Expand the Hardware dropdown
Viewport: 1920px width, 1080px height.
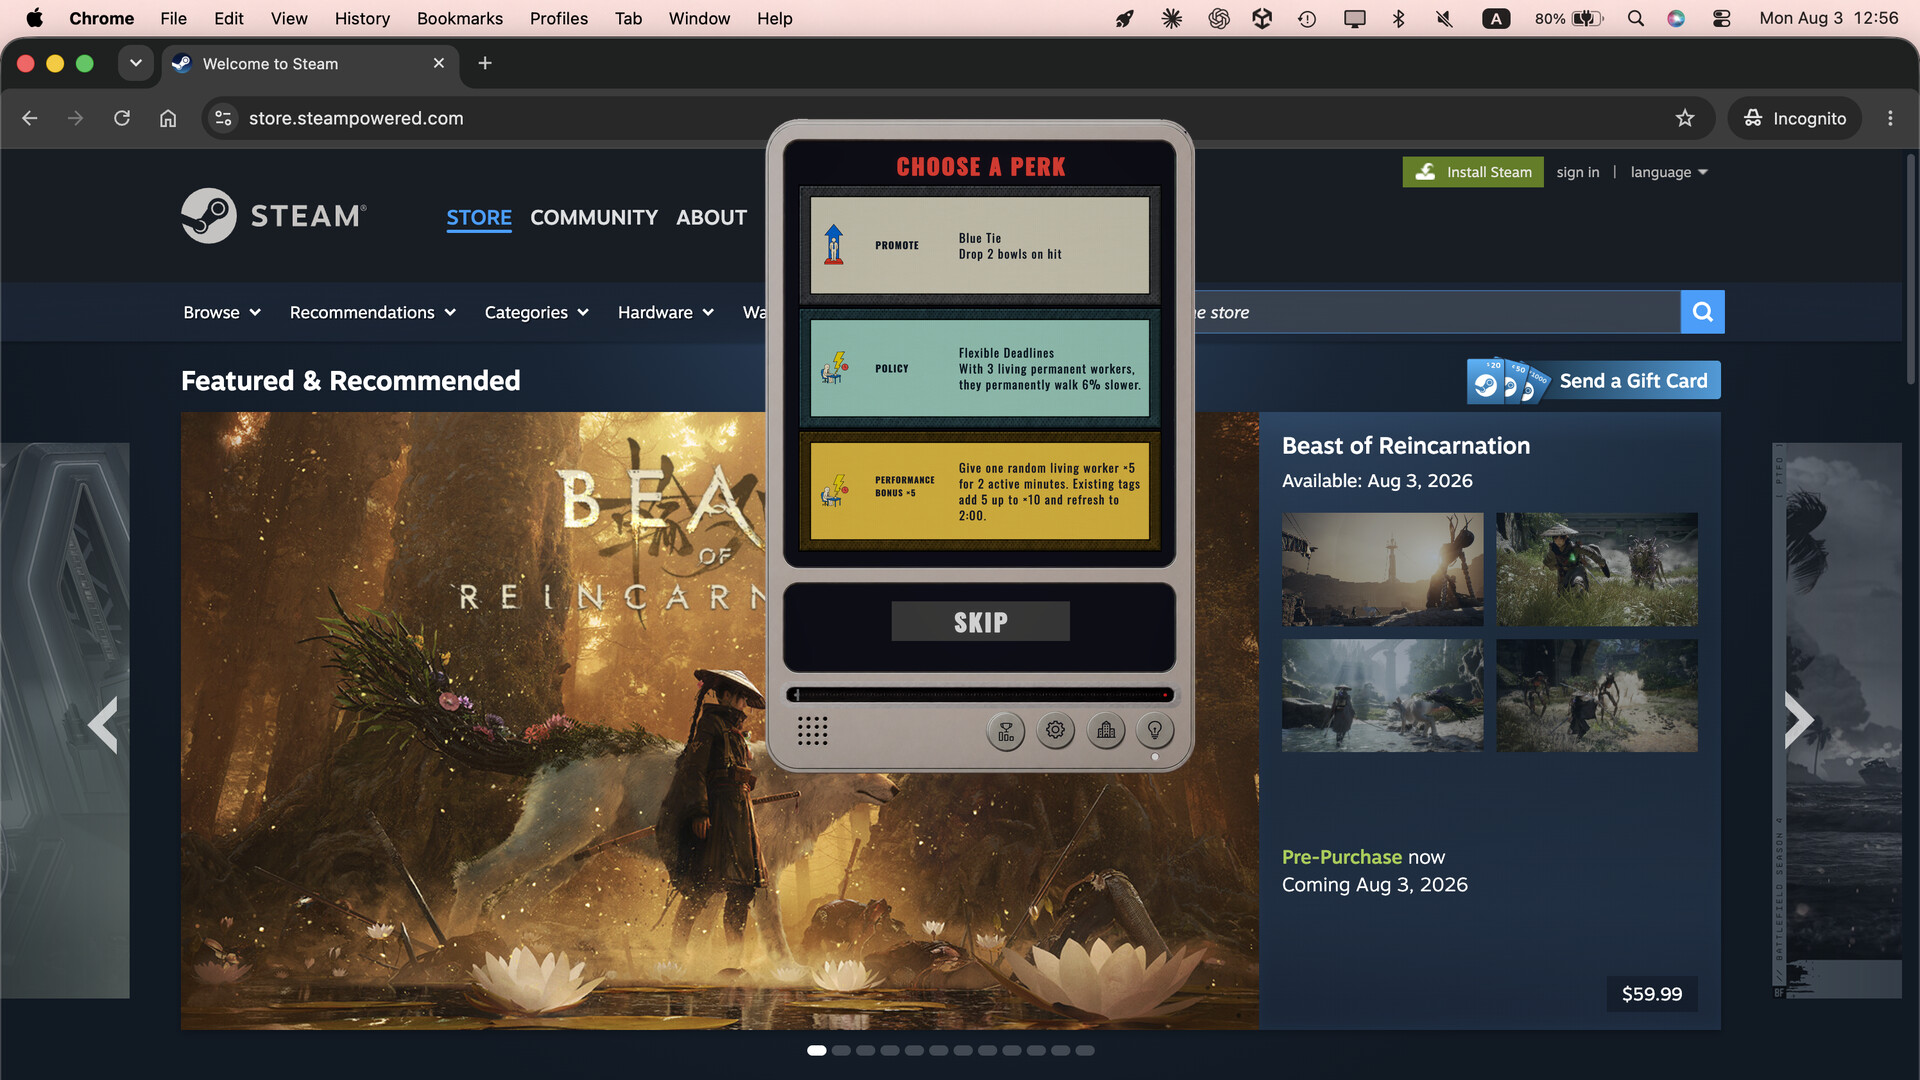(666, 312)
